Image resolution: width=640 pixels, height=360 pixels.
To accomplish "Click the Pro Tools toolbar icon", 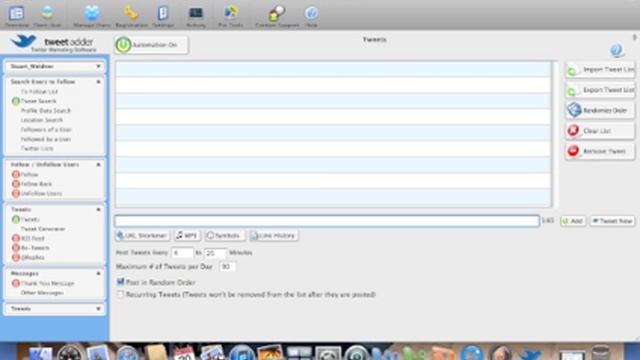I will point(231,15).
